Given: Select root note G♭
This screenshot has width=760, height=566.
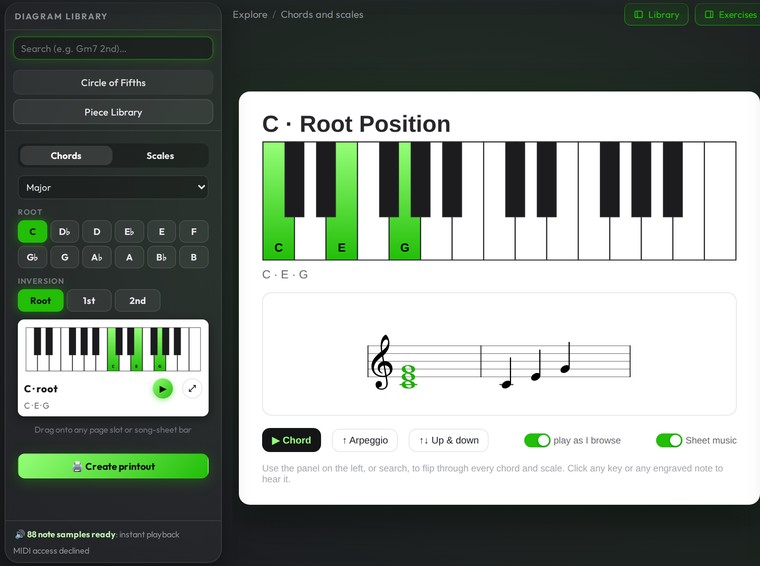Looking at the screenshot, I should click(x=32, y=257).
